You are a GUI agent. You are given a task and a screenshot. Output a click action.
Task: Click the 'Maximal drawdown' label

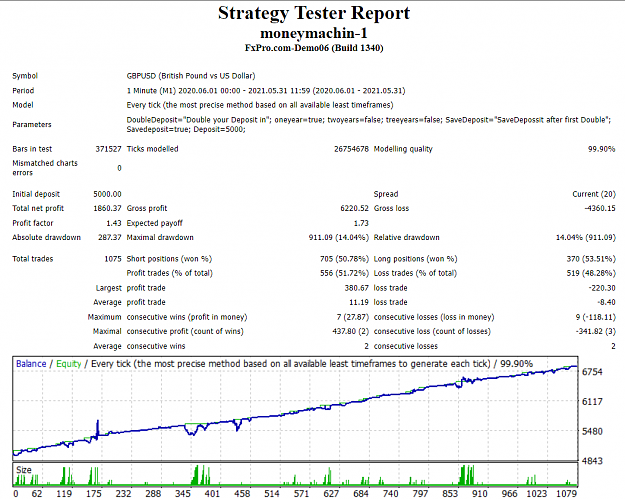pos(160,238)
